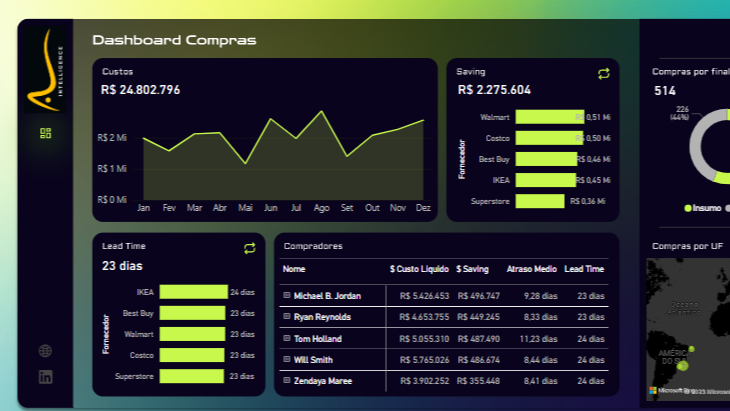The image size is (730, 411).
Task: Expand the Ryan Reynolds row
Action: (x=287, y=317)
